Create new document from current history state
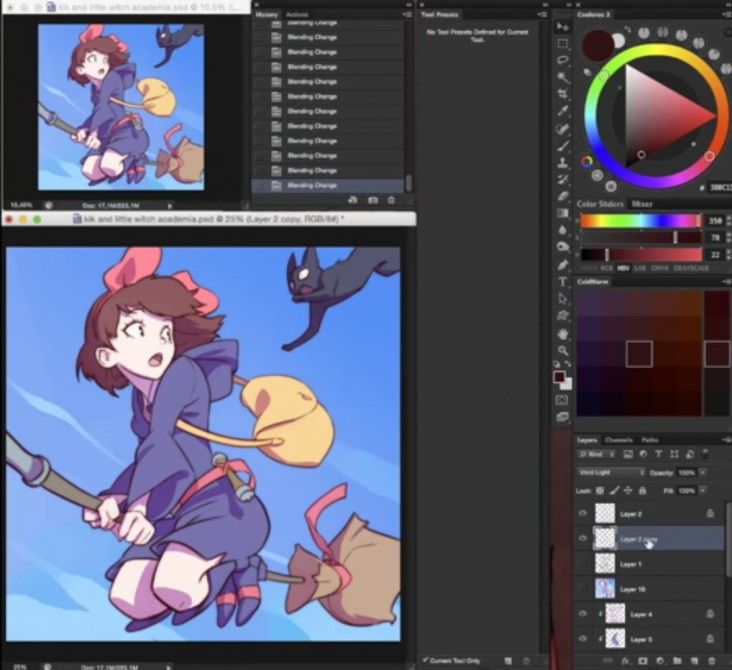This screenshot has width=732, height=670. coord(352,200)
